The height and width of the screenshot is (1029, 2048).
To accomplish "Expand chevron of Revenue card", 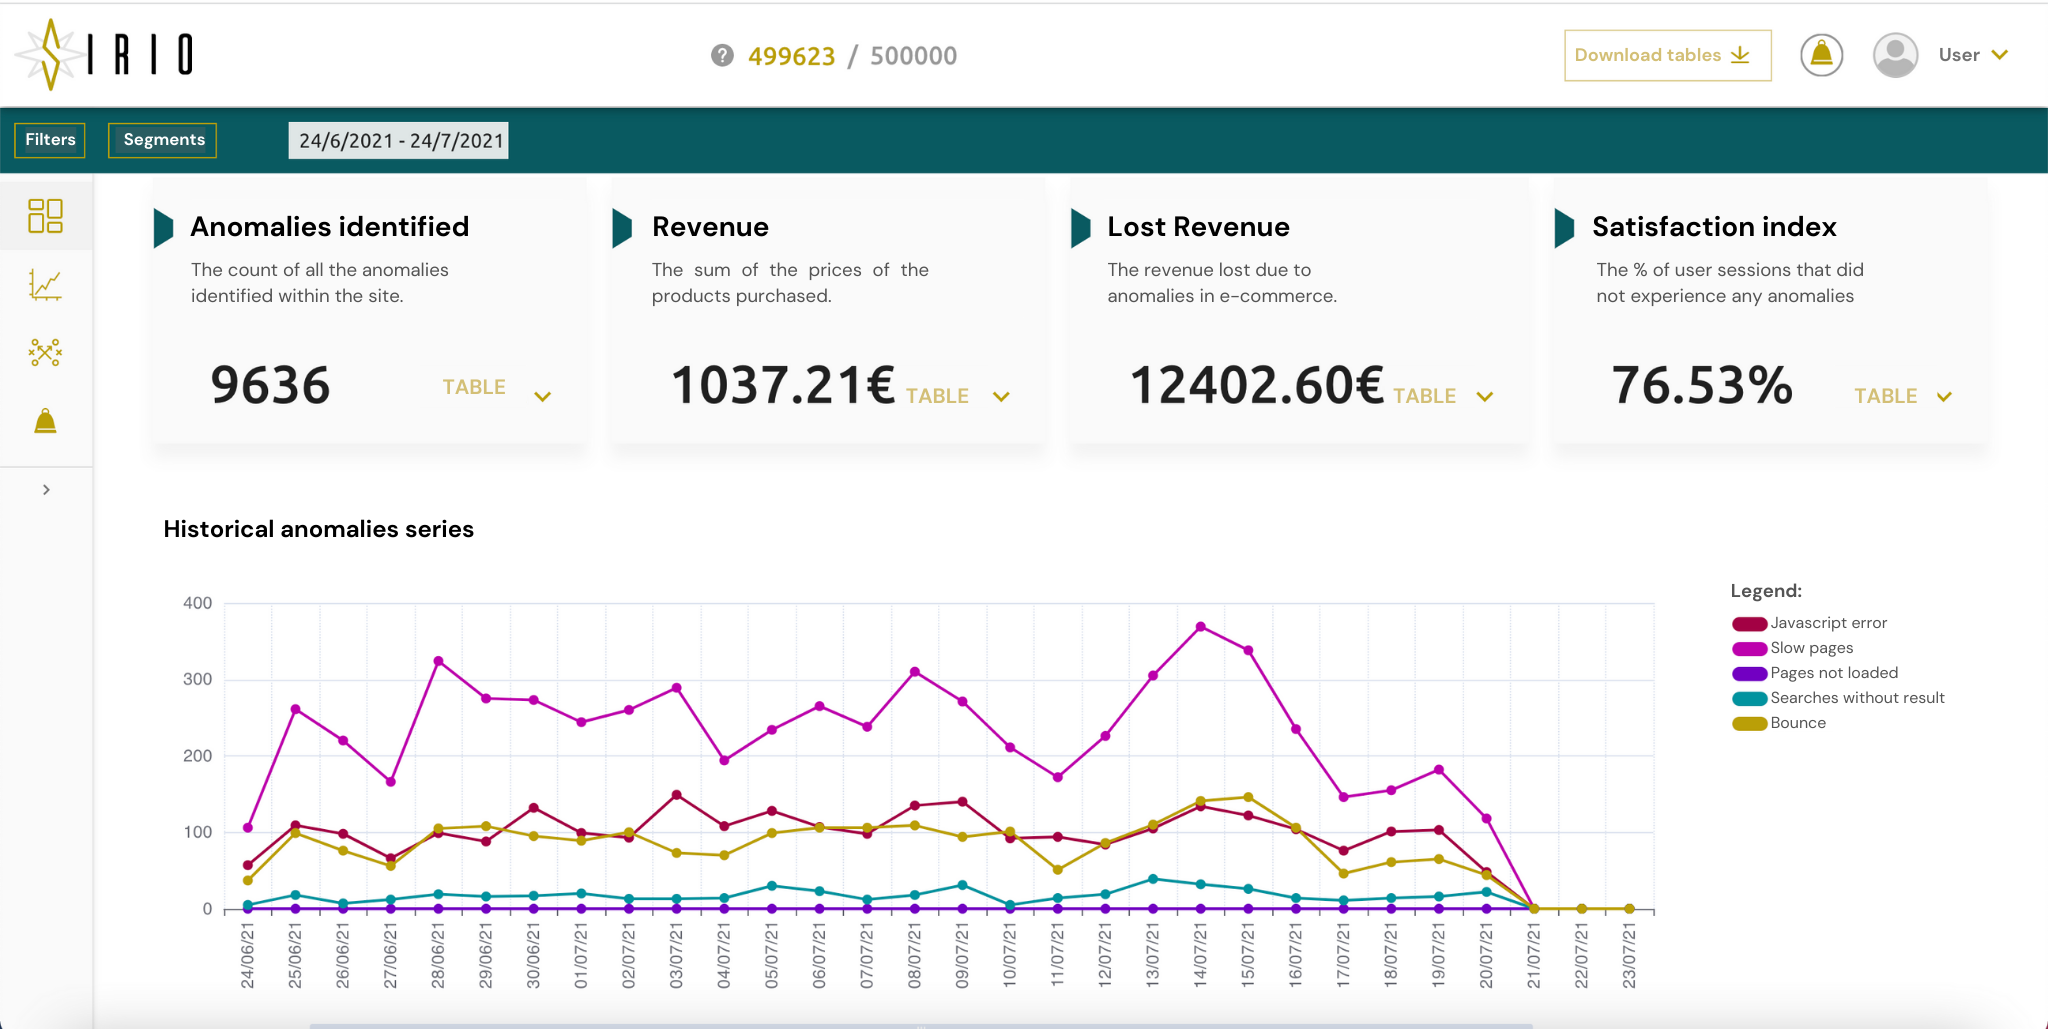I will [x=1001, y=397].
